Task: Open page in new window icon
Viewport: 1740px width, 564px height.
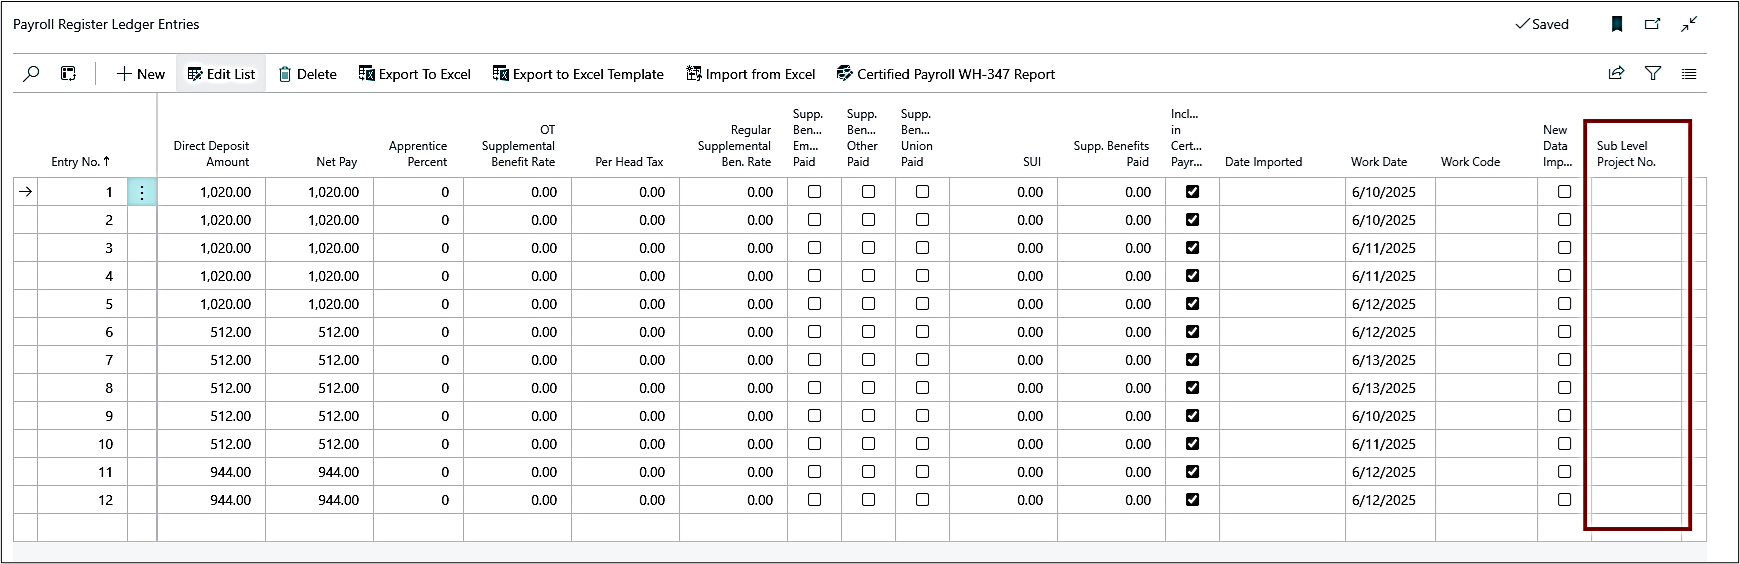Action: [x=1652, y=24]
